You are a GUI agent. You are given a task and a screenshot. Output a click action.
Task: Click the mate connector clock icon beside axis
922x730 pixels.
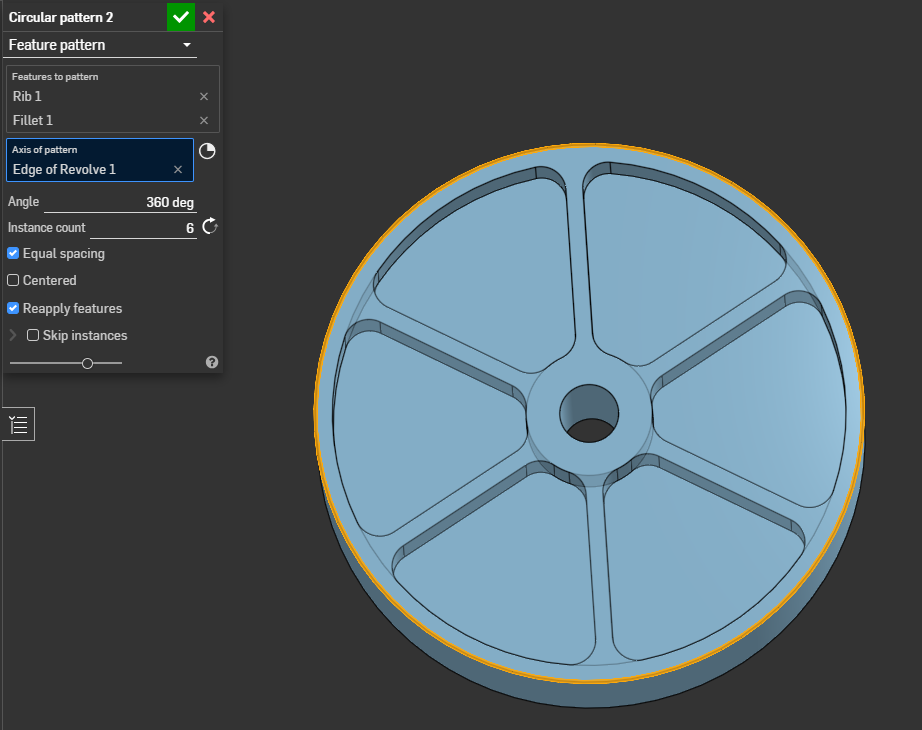point(207,151)
